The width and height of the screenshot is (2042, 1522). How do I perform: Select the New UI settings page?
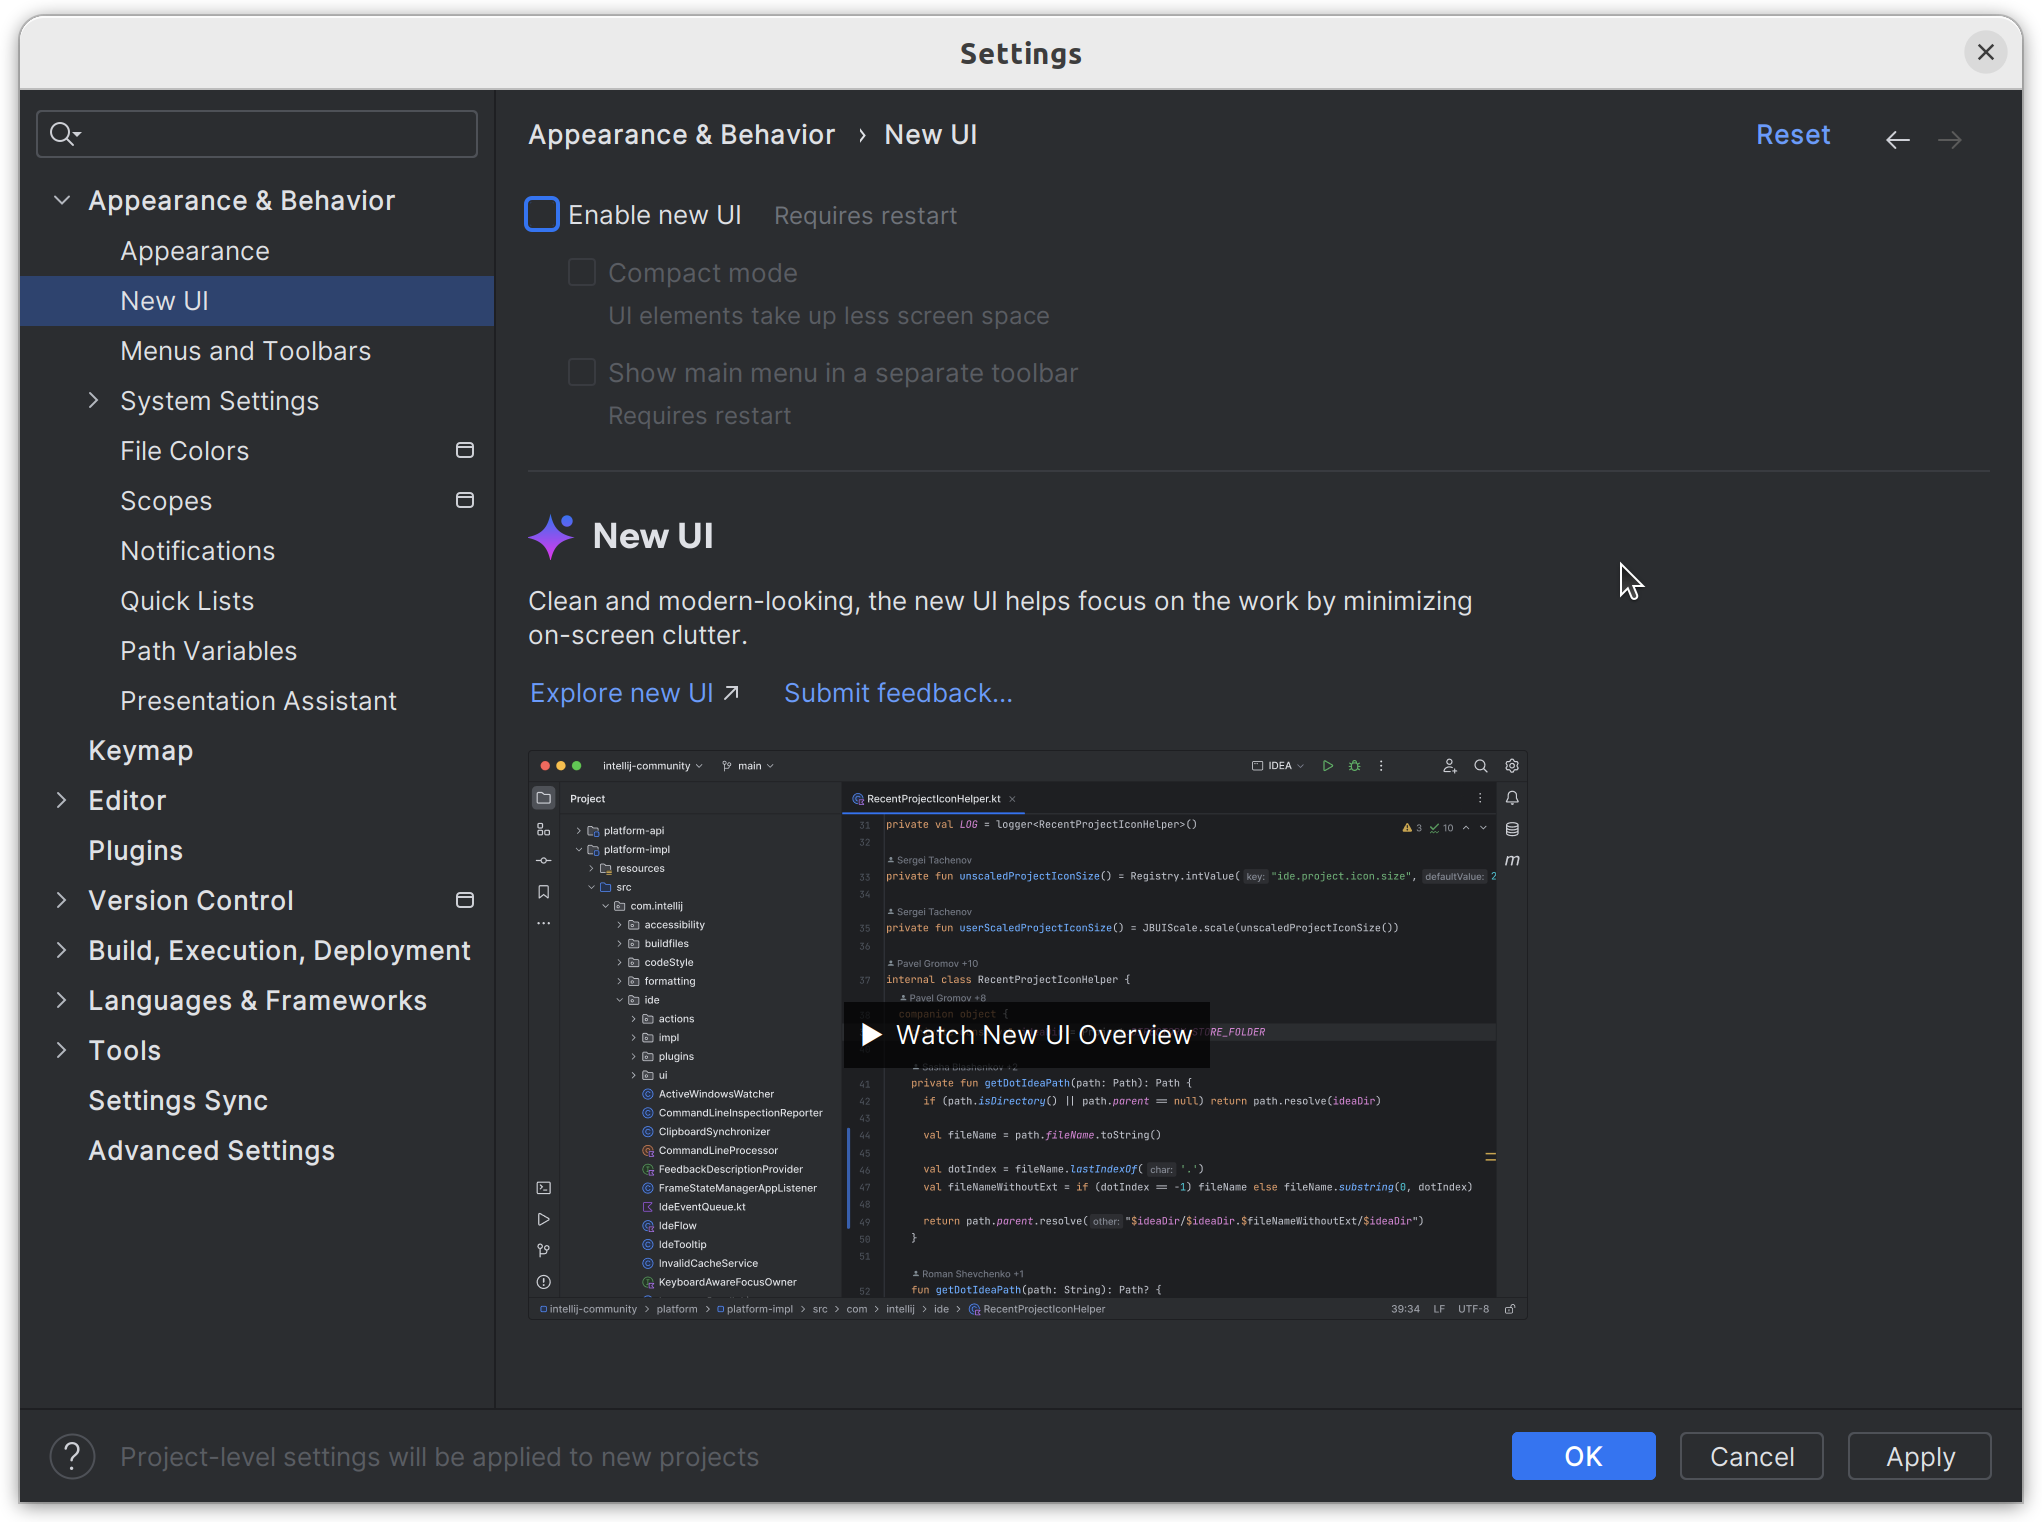coord(257,301)
